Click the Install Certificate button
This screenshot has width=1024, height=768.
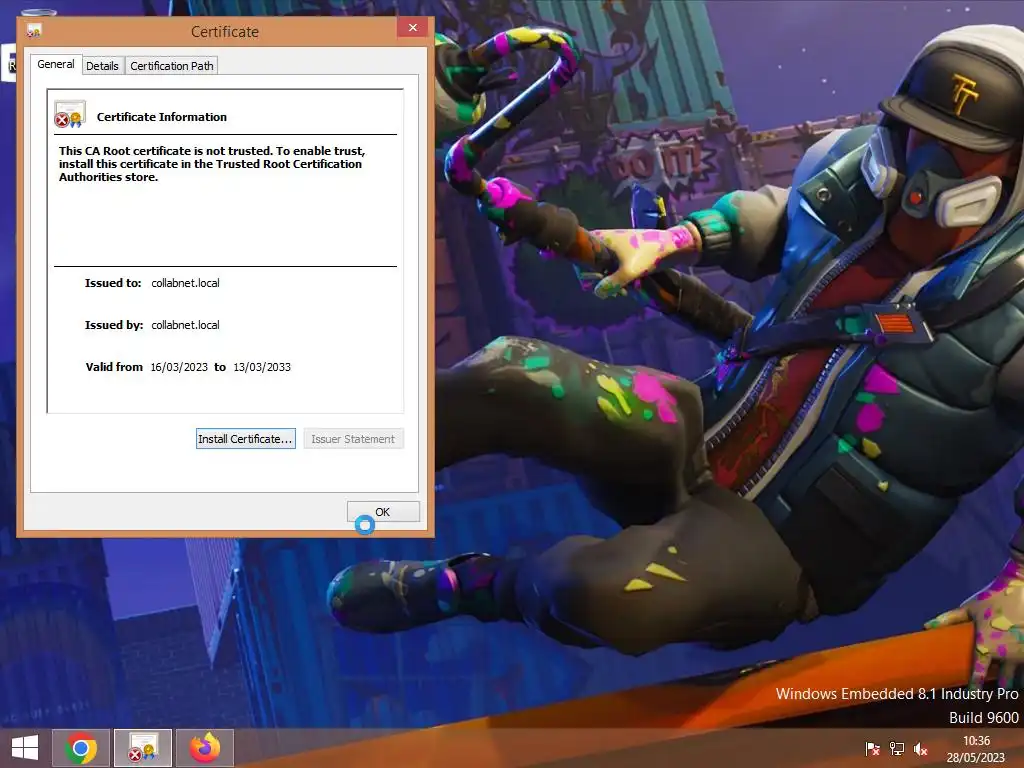tap(246, 439)
